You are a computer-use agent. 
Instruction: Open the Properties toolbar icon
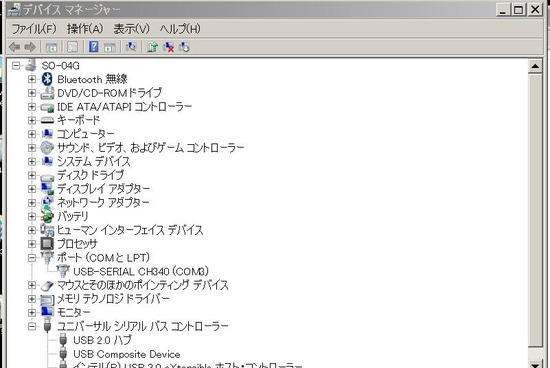click(72, 47)
